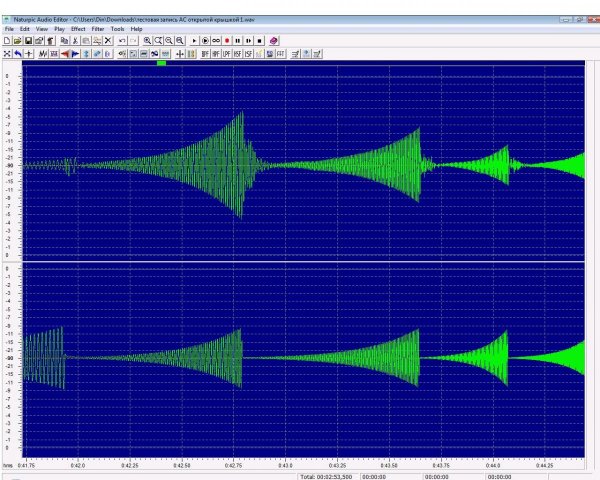This screenshot has height=480, width=600.
Task: Open the Tools menu
Action: point(117,29)
